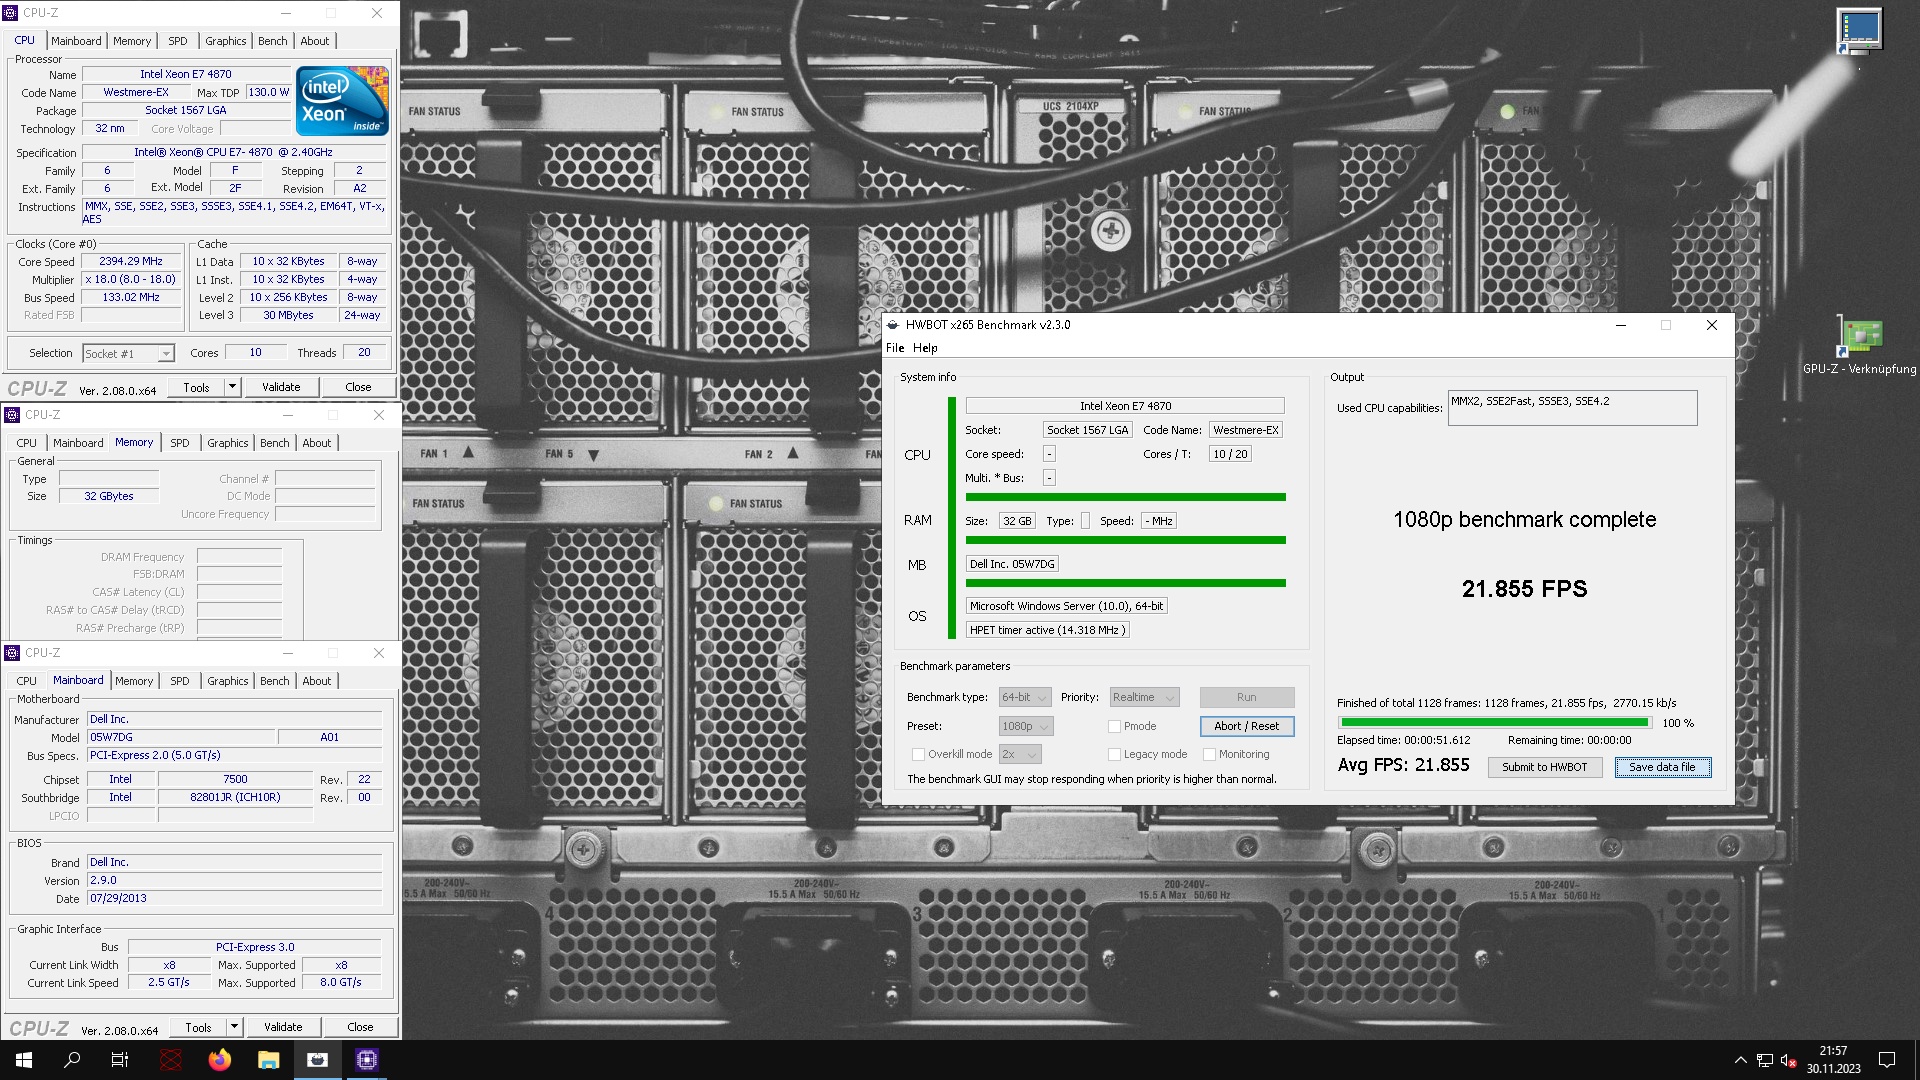Toggle the Legacy mode checkbox
Image resolution: width=1920 pixels, height=1080 pixels.
[x=1114, y=755]
